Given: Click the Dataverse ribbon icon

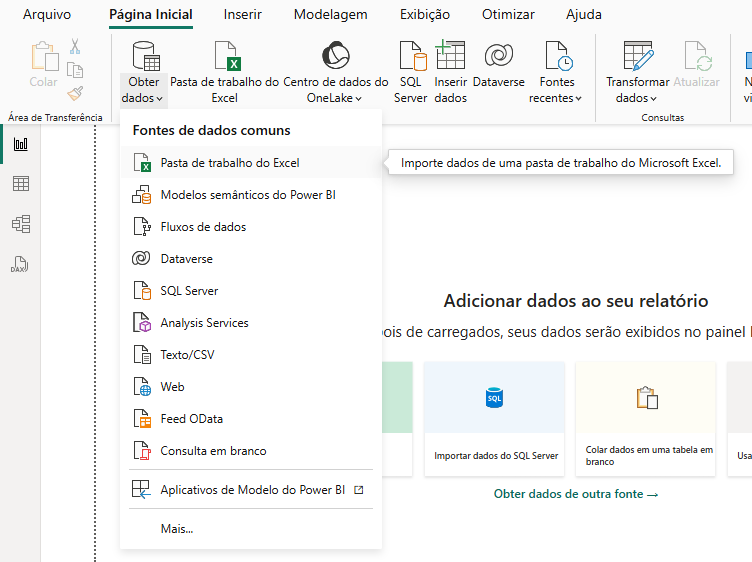Looking at the screenshot, I should [499, 55].
